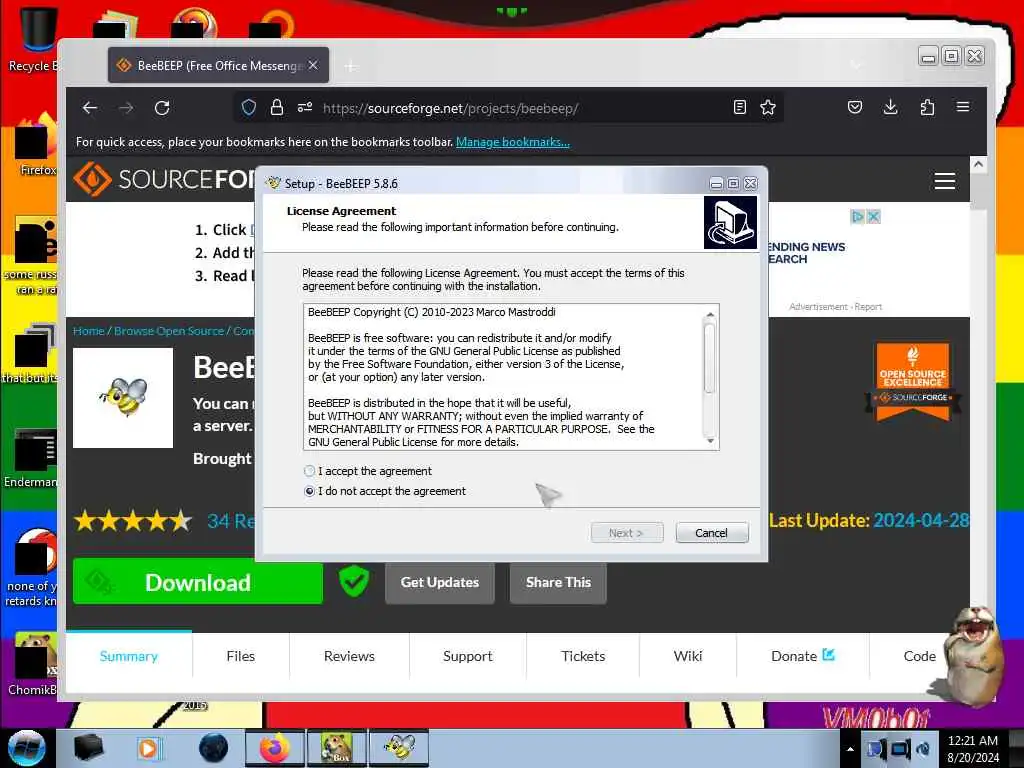
Task: Click the Home breadcrumb link
Action: [x=89, y=331]
